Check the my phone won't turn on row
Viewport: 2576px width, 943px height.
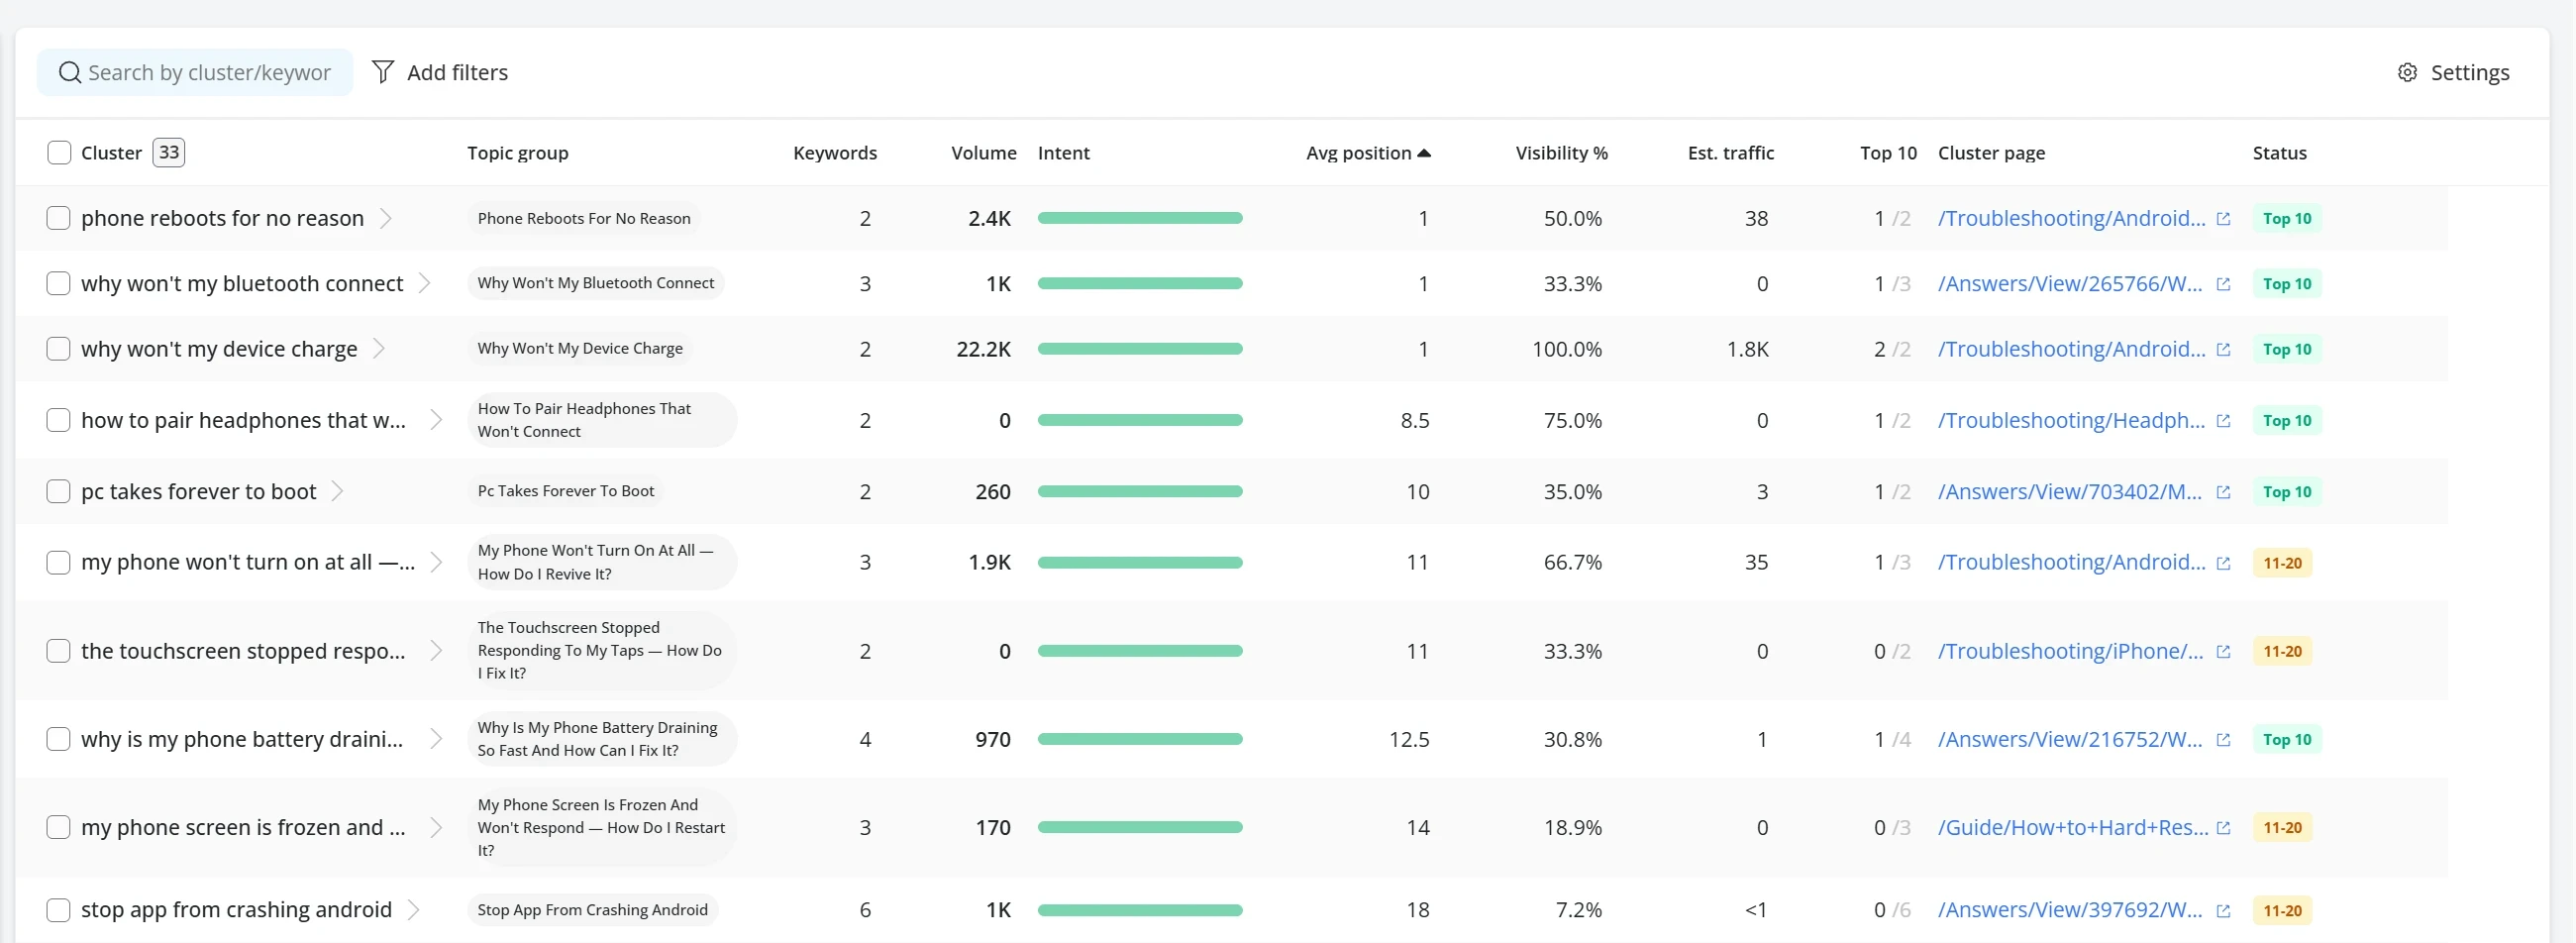pyautogui.click(x=58, y=562)
